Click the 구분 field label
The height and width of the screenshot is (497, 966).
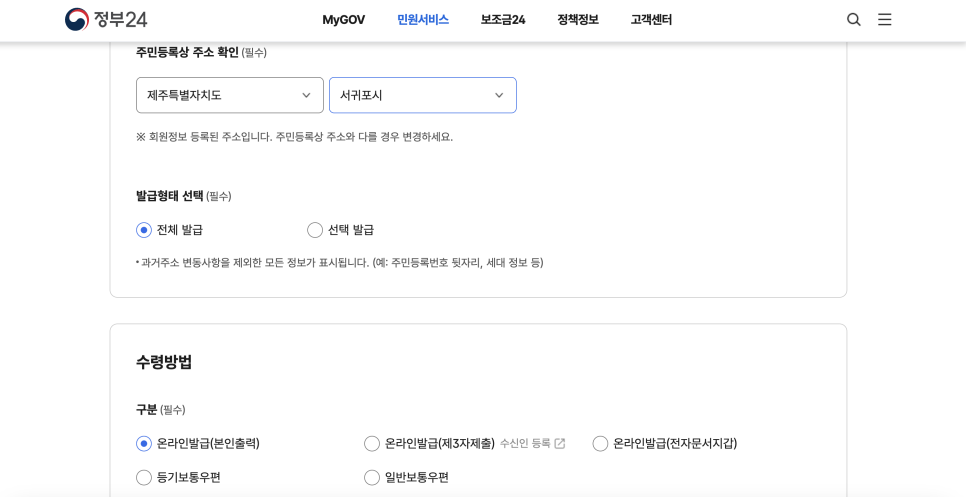pos(147,409)
